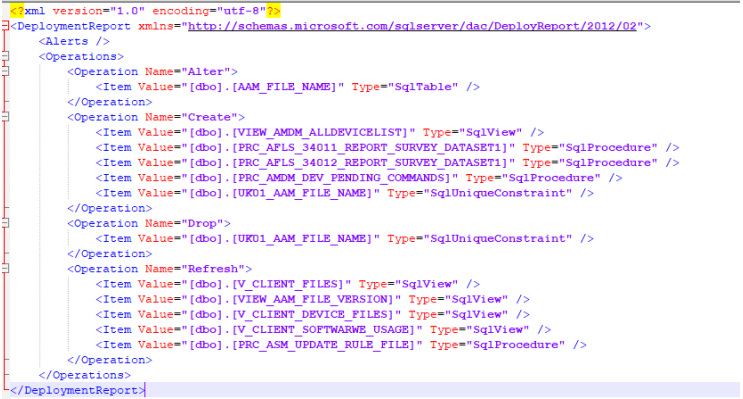The width and height of the screenshot is (743, 399).
Task: Click the Alerts empty element tag
Action: coord(74,41)
